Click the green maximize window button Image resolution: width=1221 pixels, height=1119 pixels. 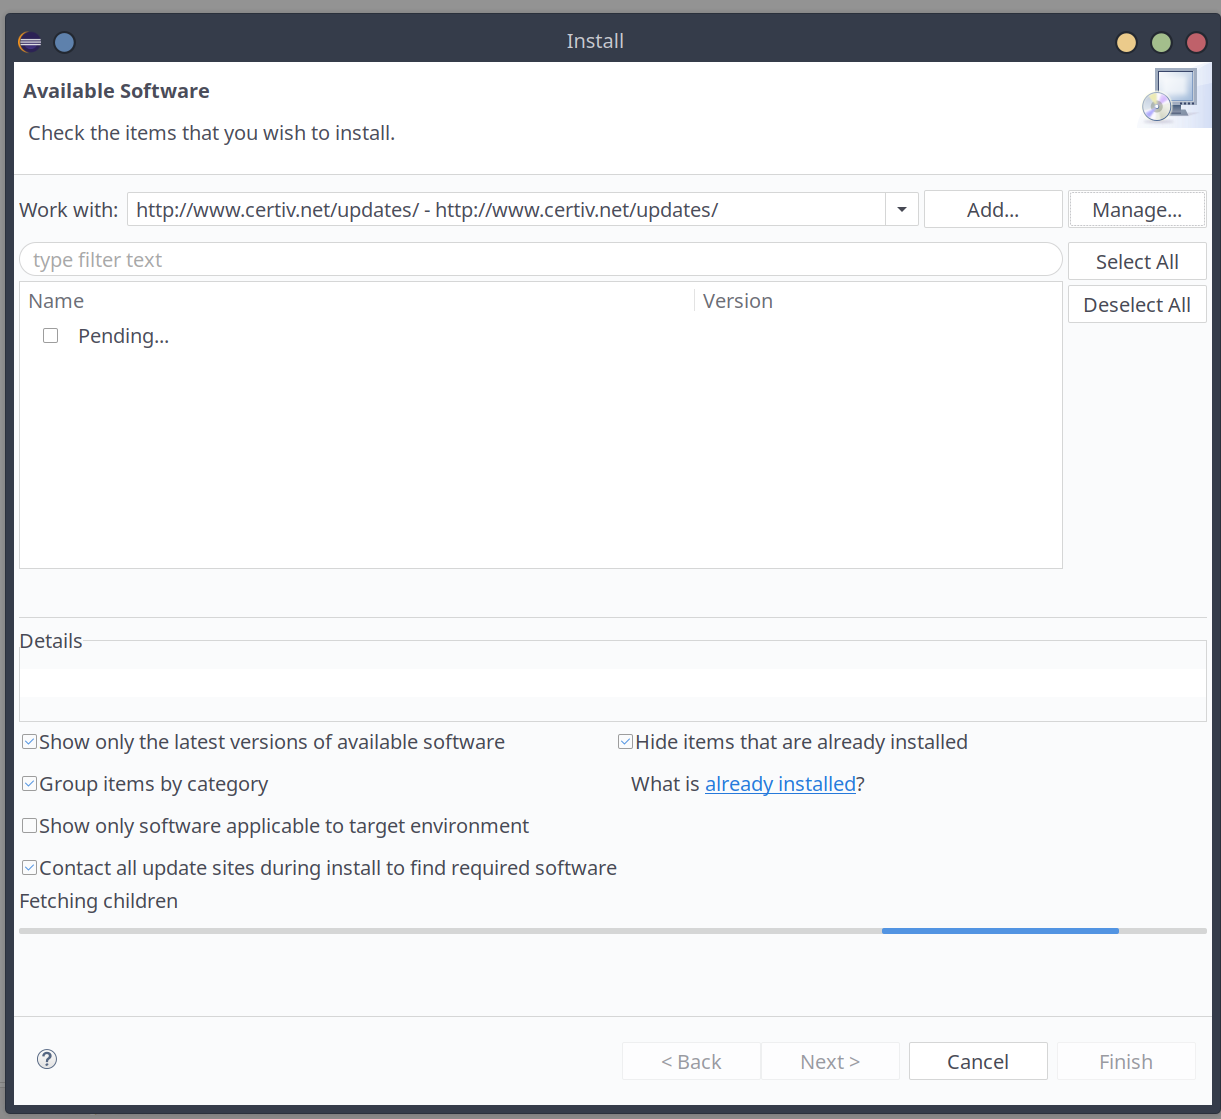(1161, 42)
